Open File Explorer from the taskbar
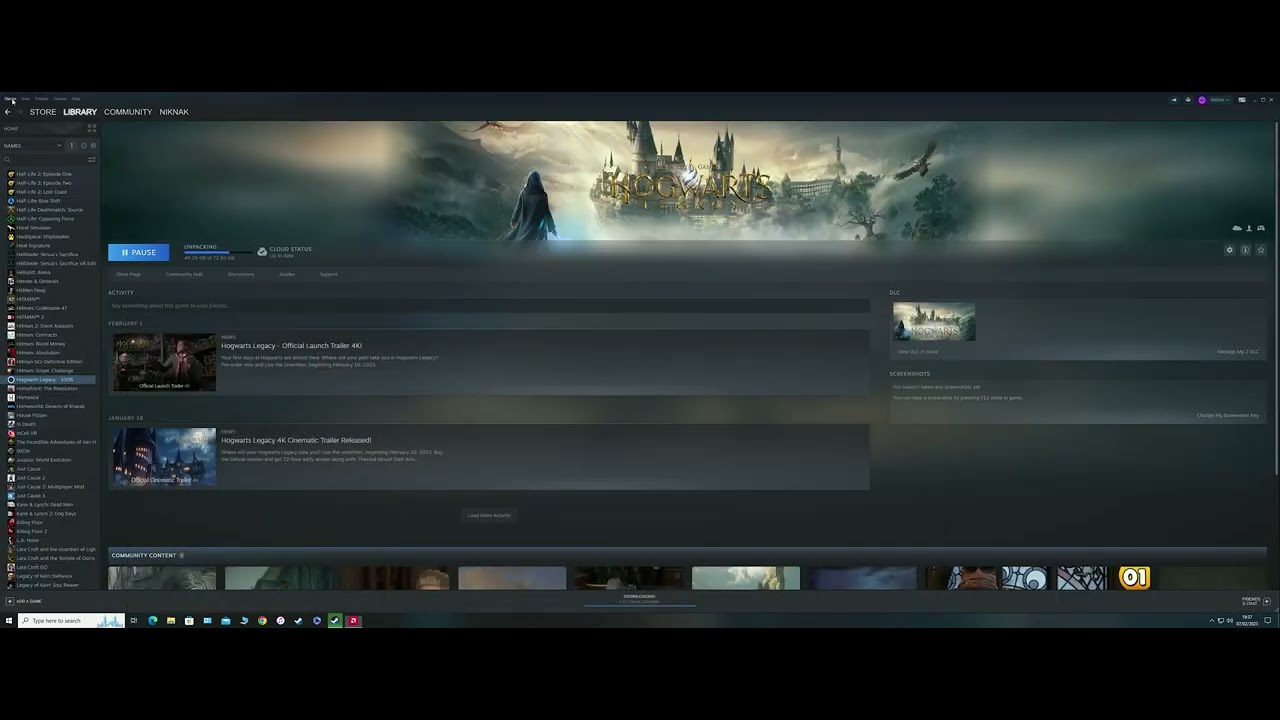Image resolution: width=1280 pixels, height=720 pixels. (x=171, y=621)
